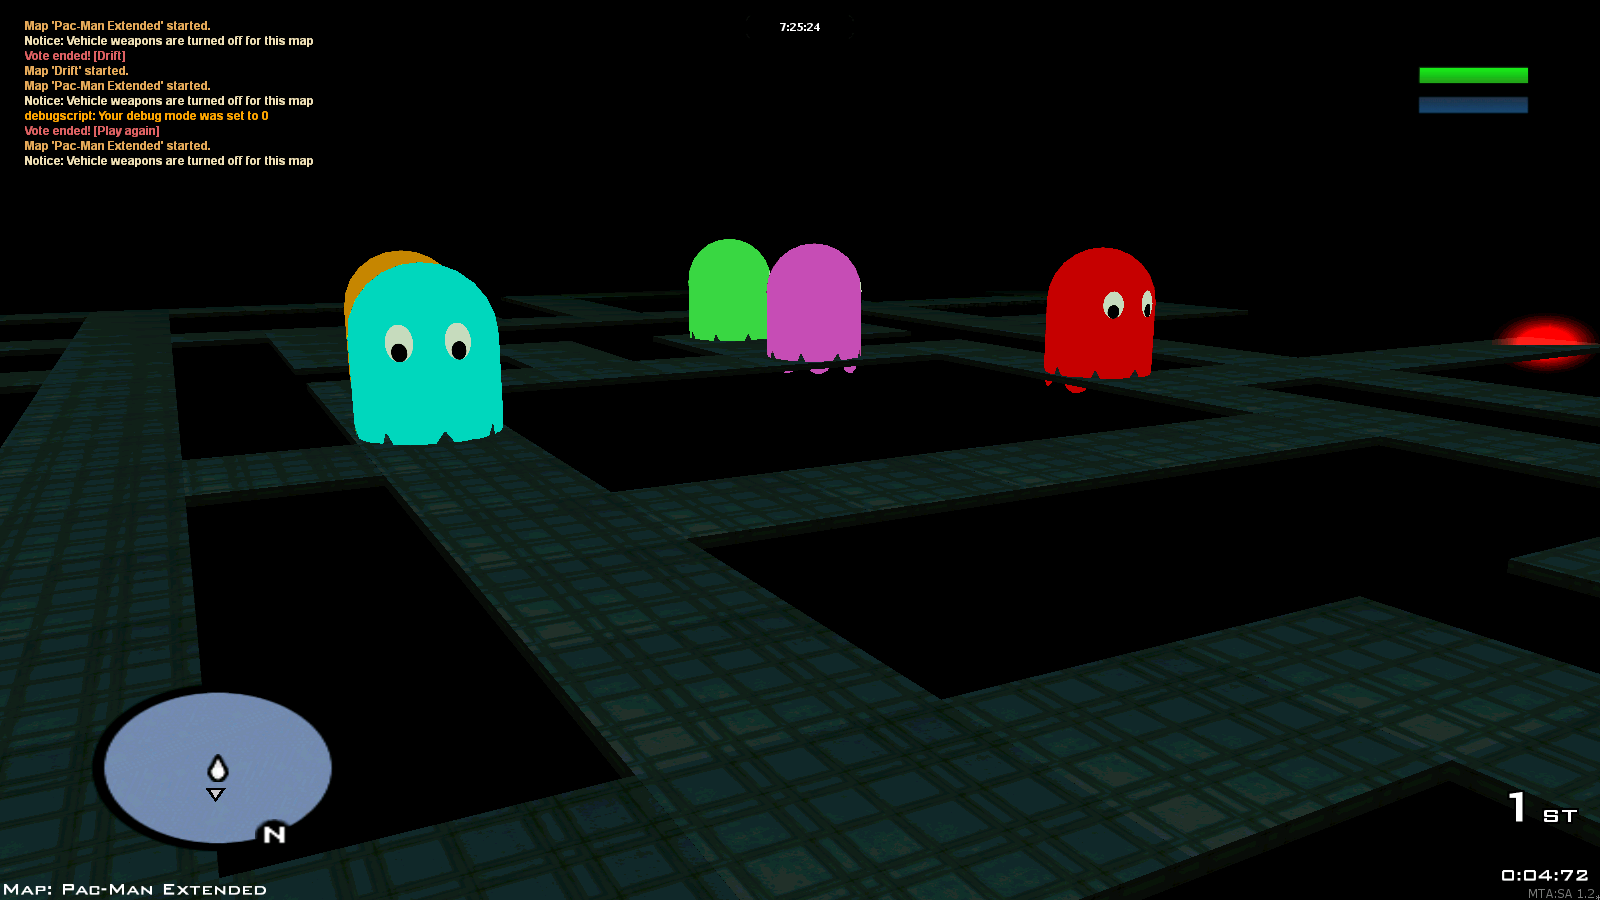Select the 'Vote ended! [Play again]' chat line
1600x900 pixels.
click(92, 131)
